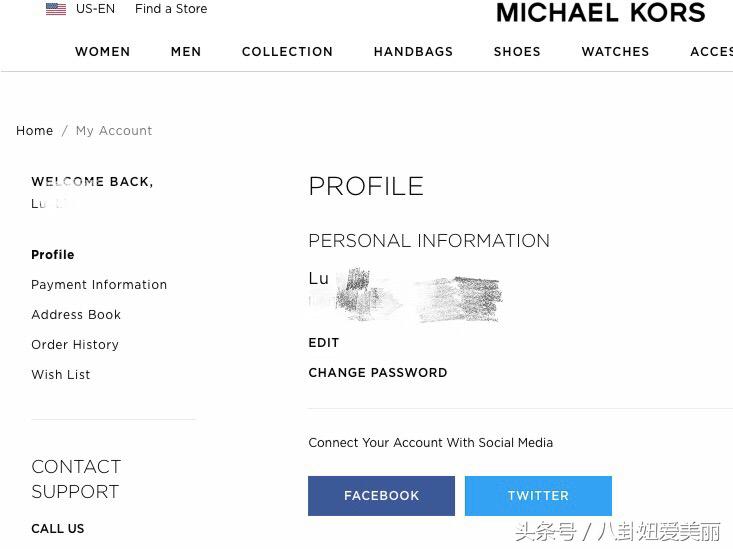Connect account with Facebook button
Image resolution: width=733 pixels, height=549 pixels.
[381, 496]
